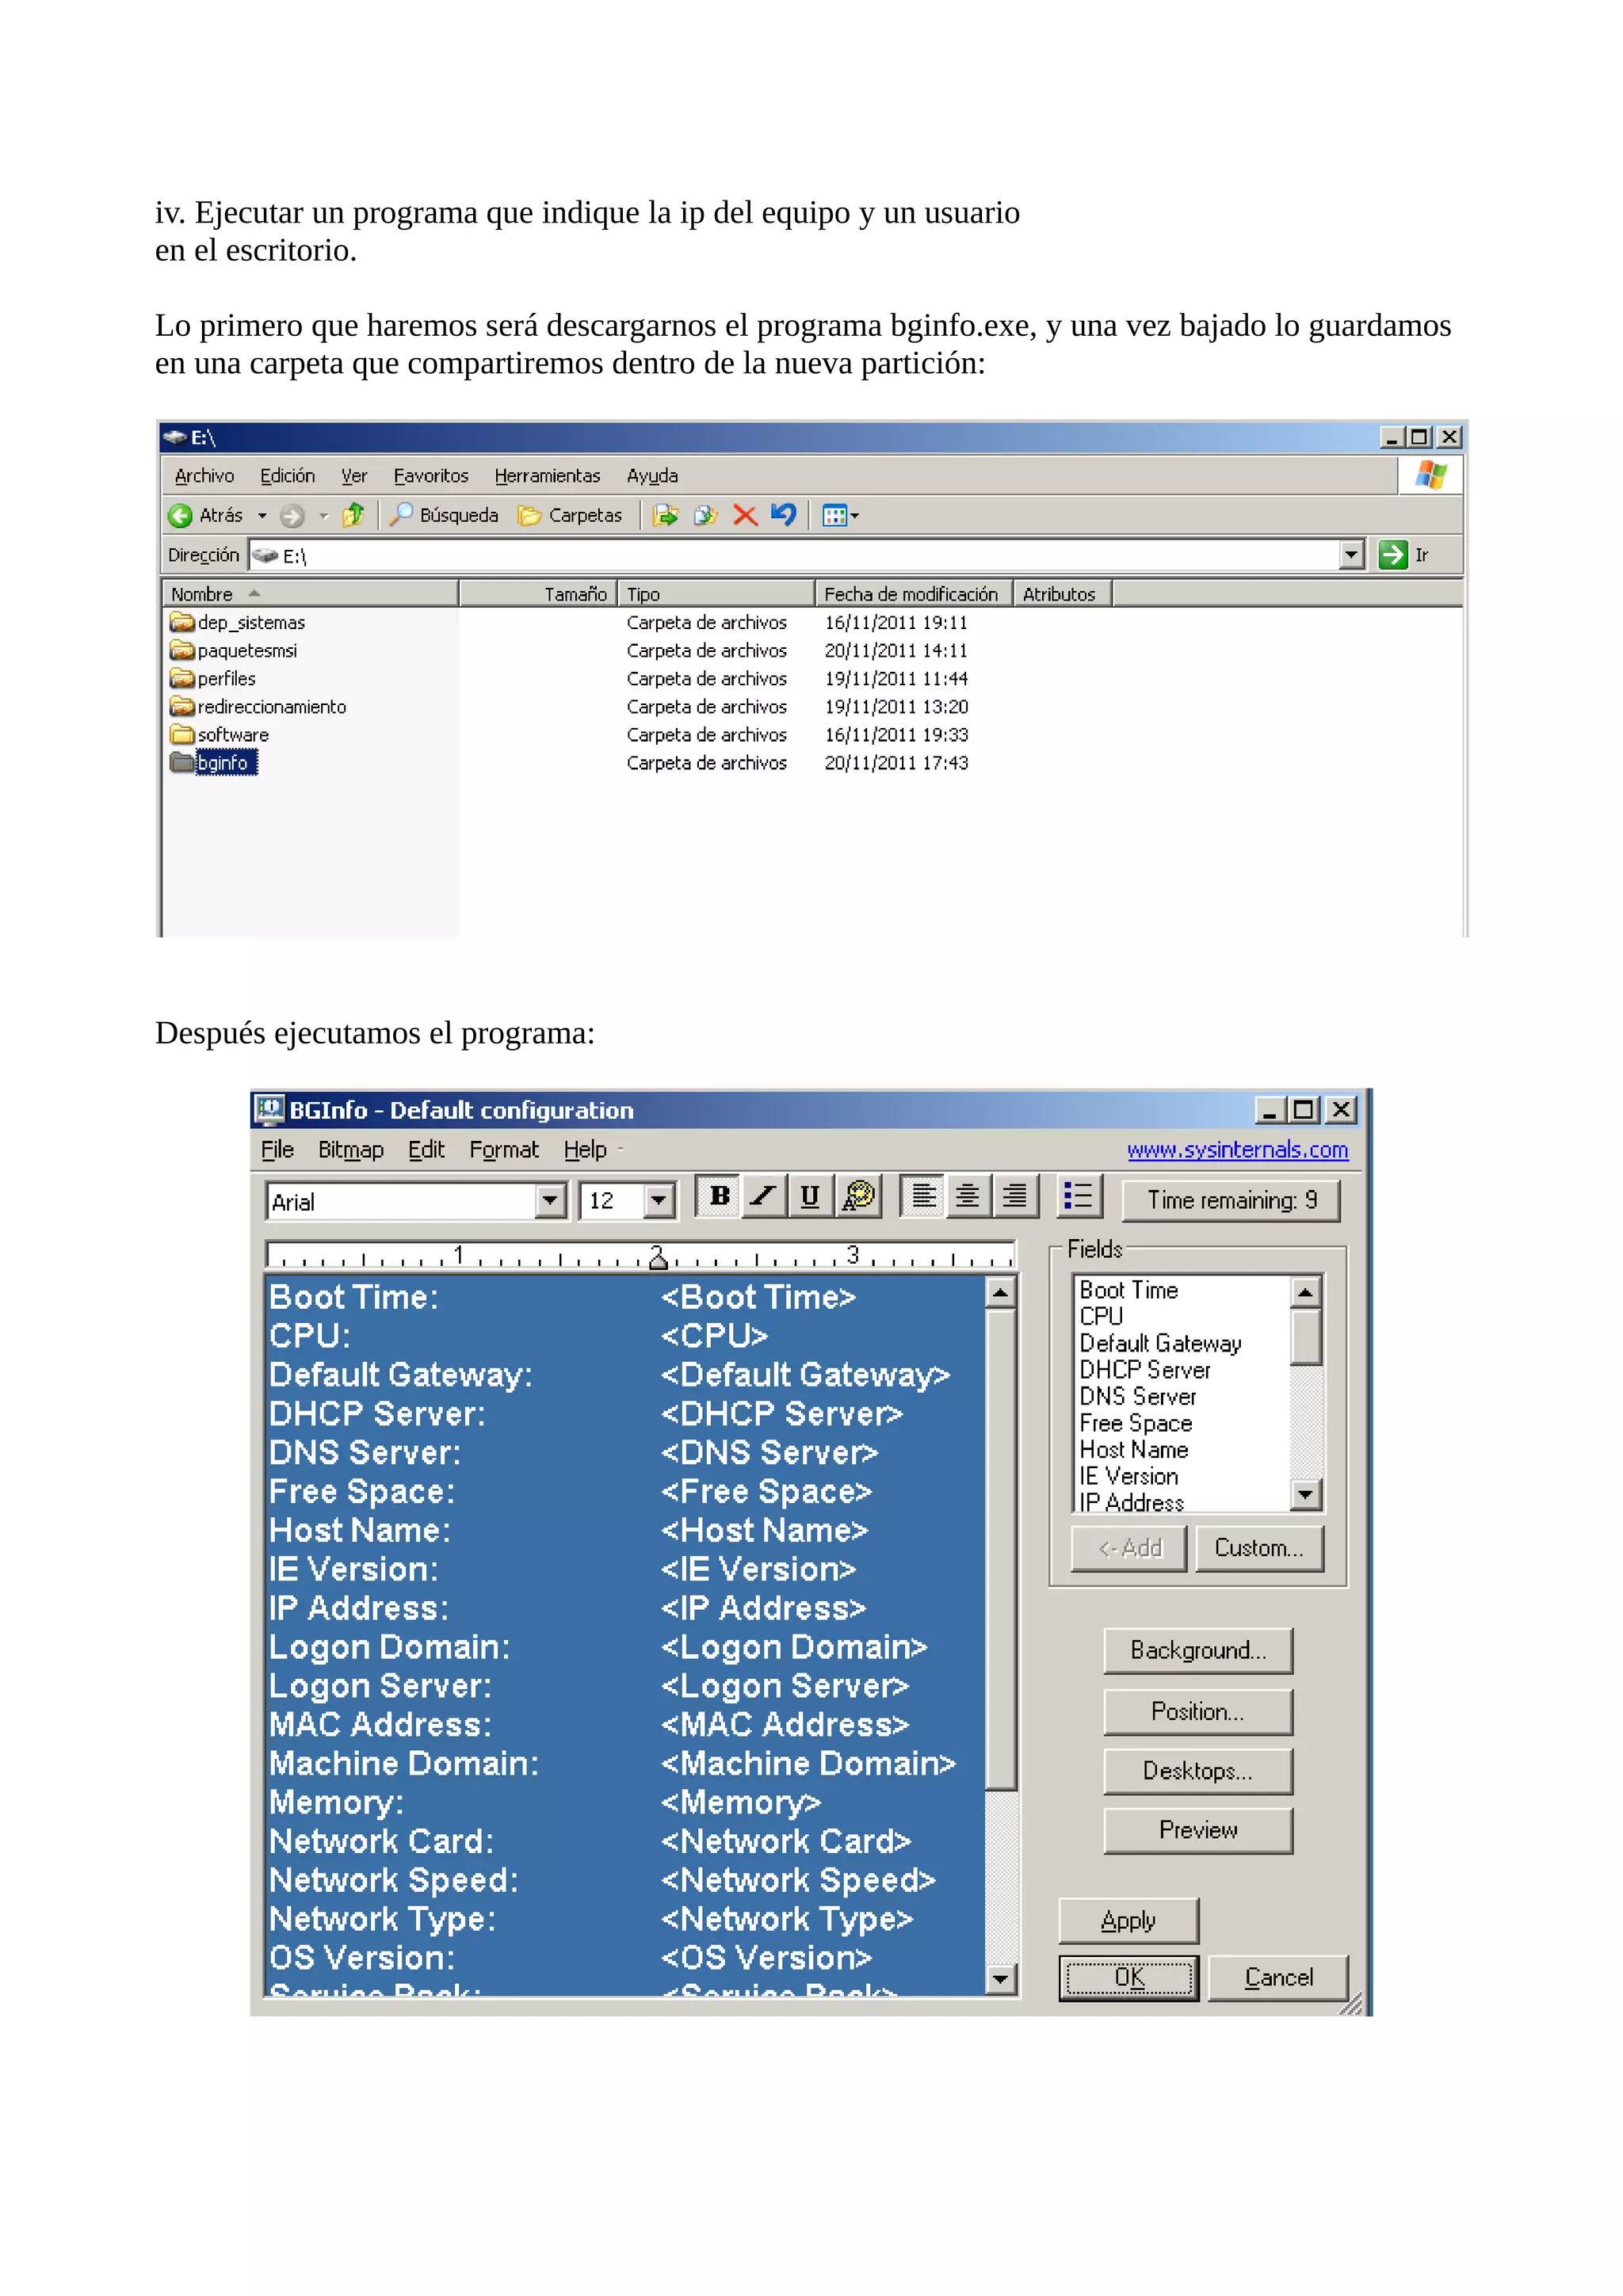Open the www.sysinternals.com link
This screenshot has width=1623, height=2296.
point(1237,1150)
